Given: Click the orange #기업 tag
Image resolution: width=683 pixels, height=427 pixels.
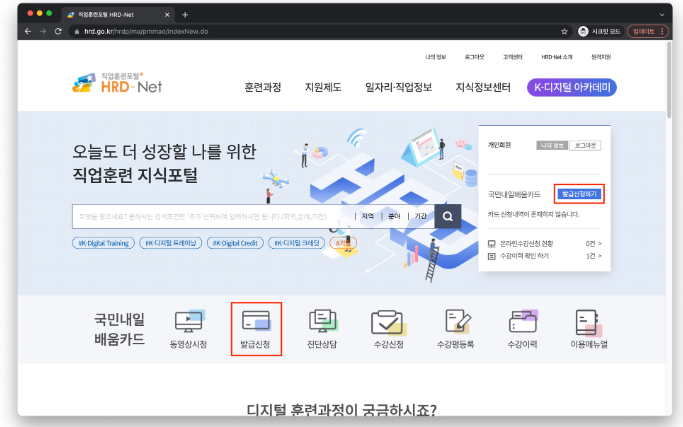Looking at the screenshot, I should pos(343,243).
